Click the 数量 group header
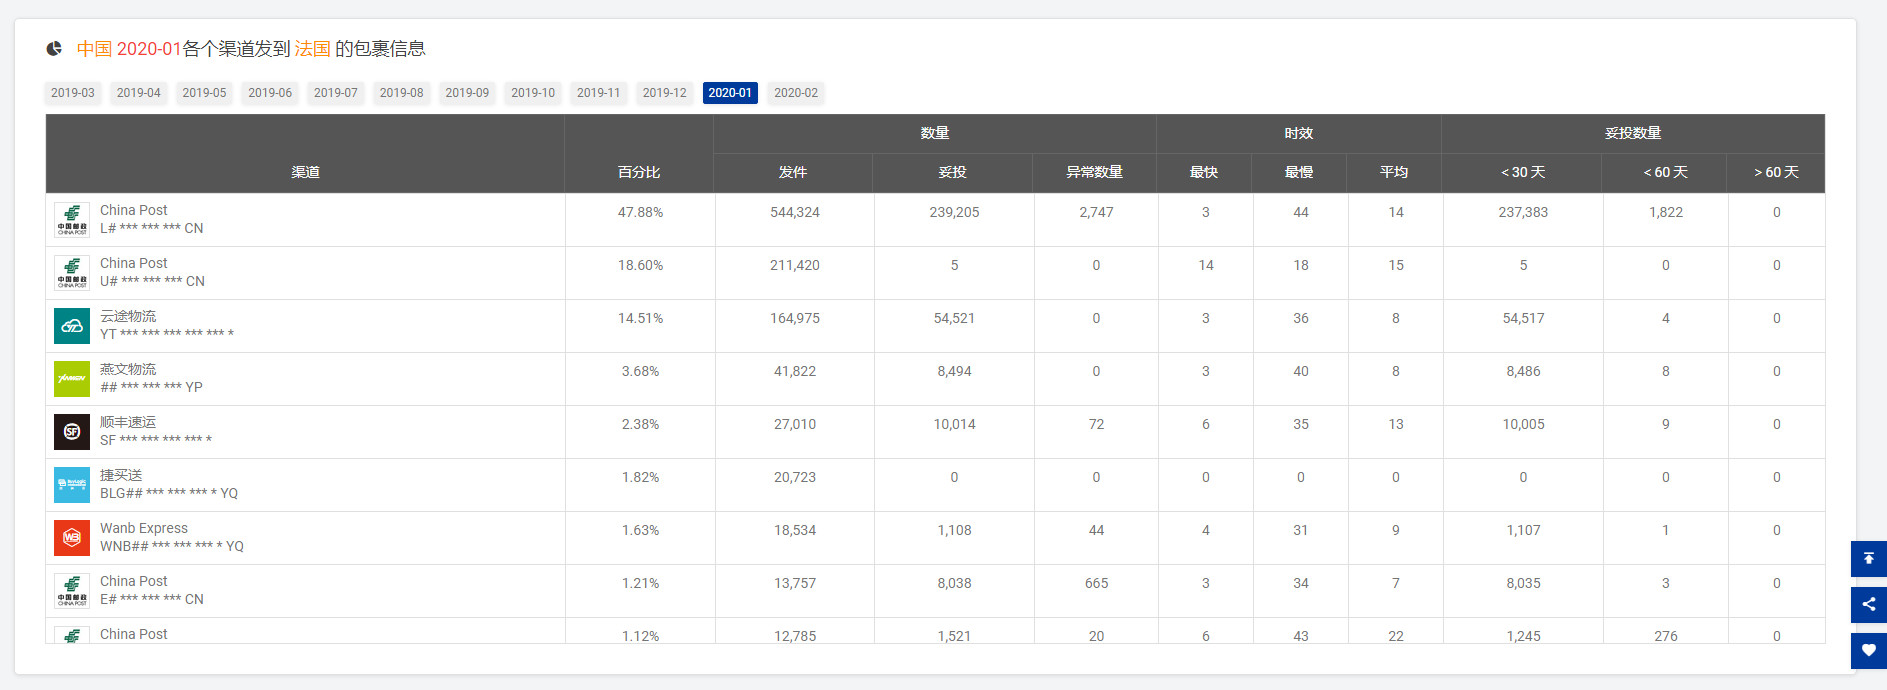Screen dimensions: 1887x690 tap(935, 133)
